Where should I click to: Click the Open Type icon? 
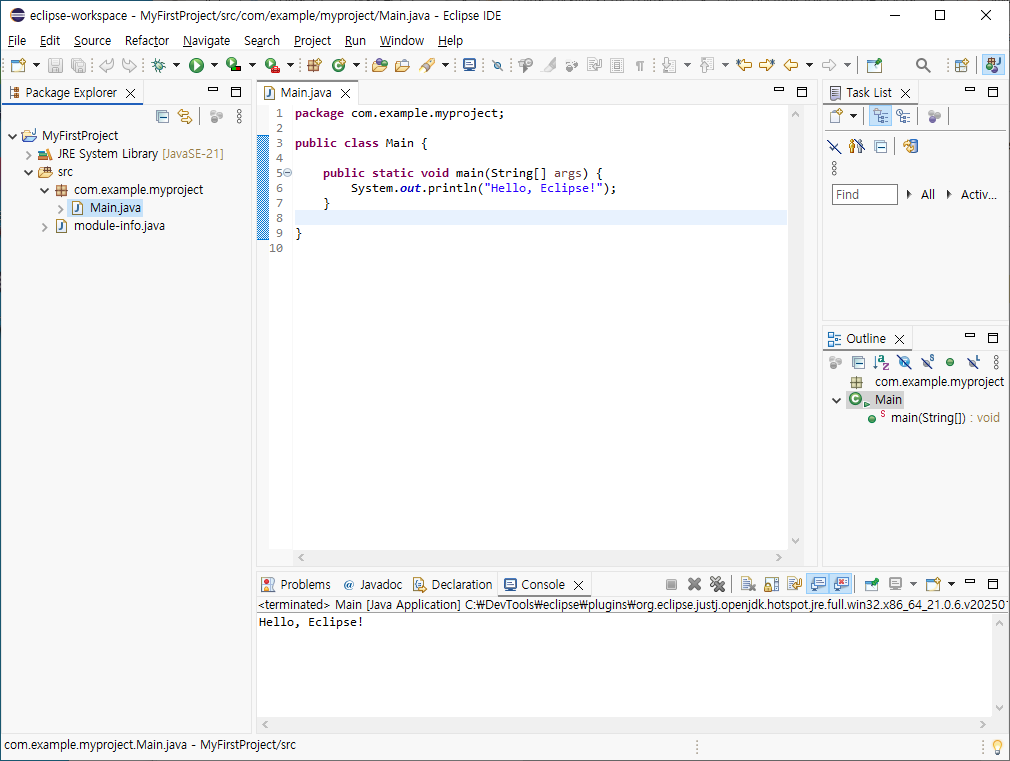(379, 65)
